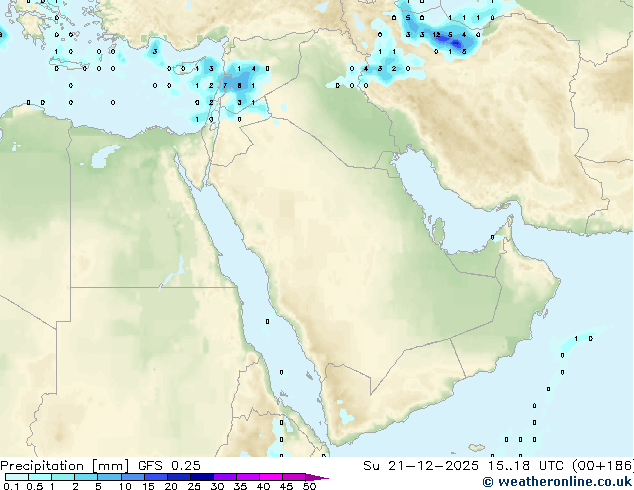Click the "(00+186)" forecast run text

click(603, 466)
